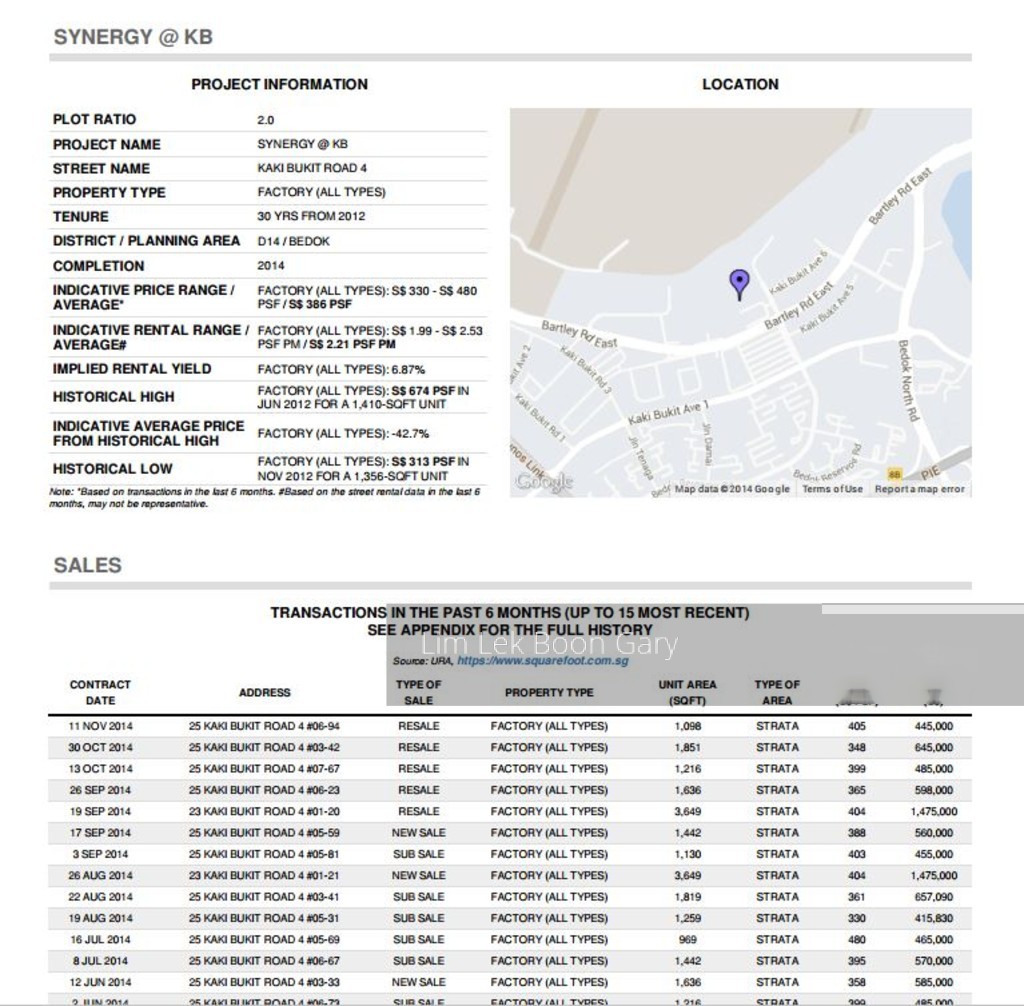Select address 23 KAKI BUKIT ROAD 4 #01-20

[264, 811]
